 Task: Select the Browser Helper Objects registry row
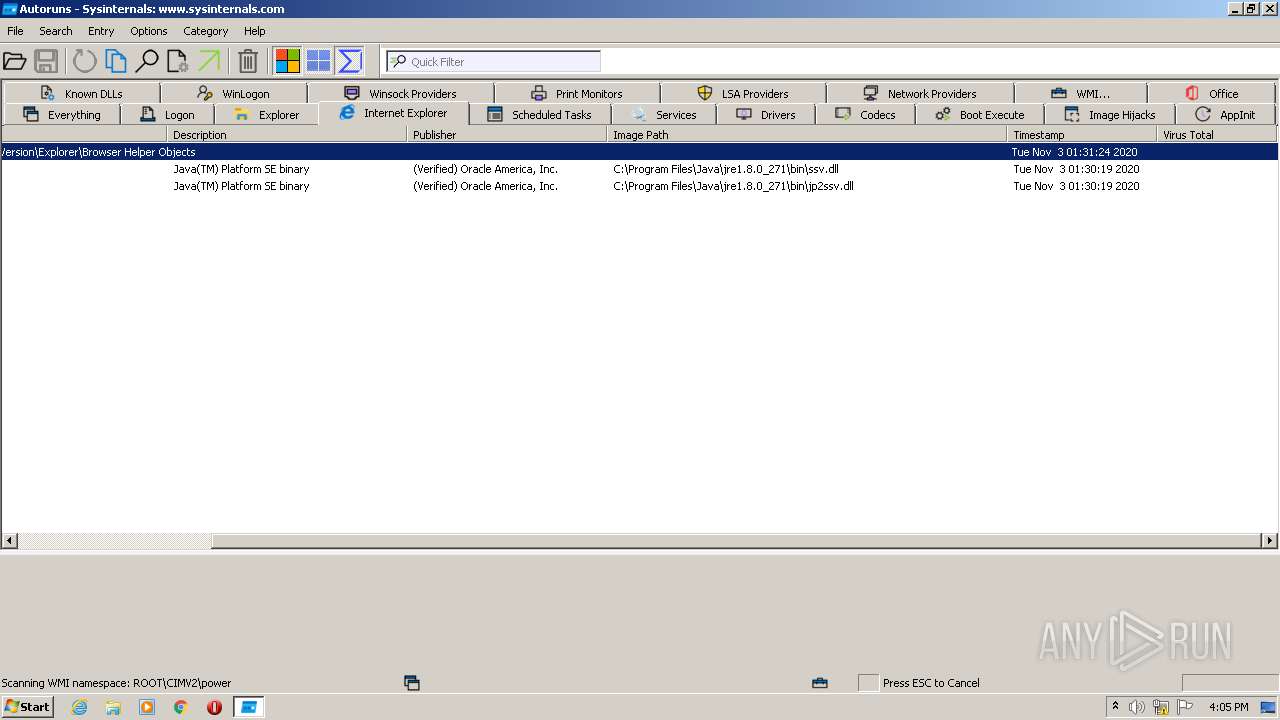639,152
